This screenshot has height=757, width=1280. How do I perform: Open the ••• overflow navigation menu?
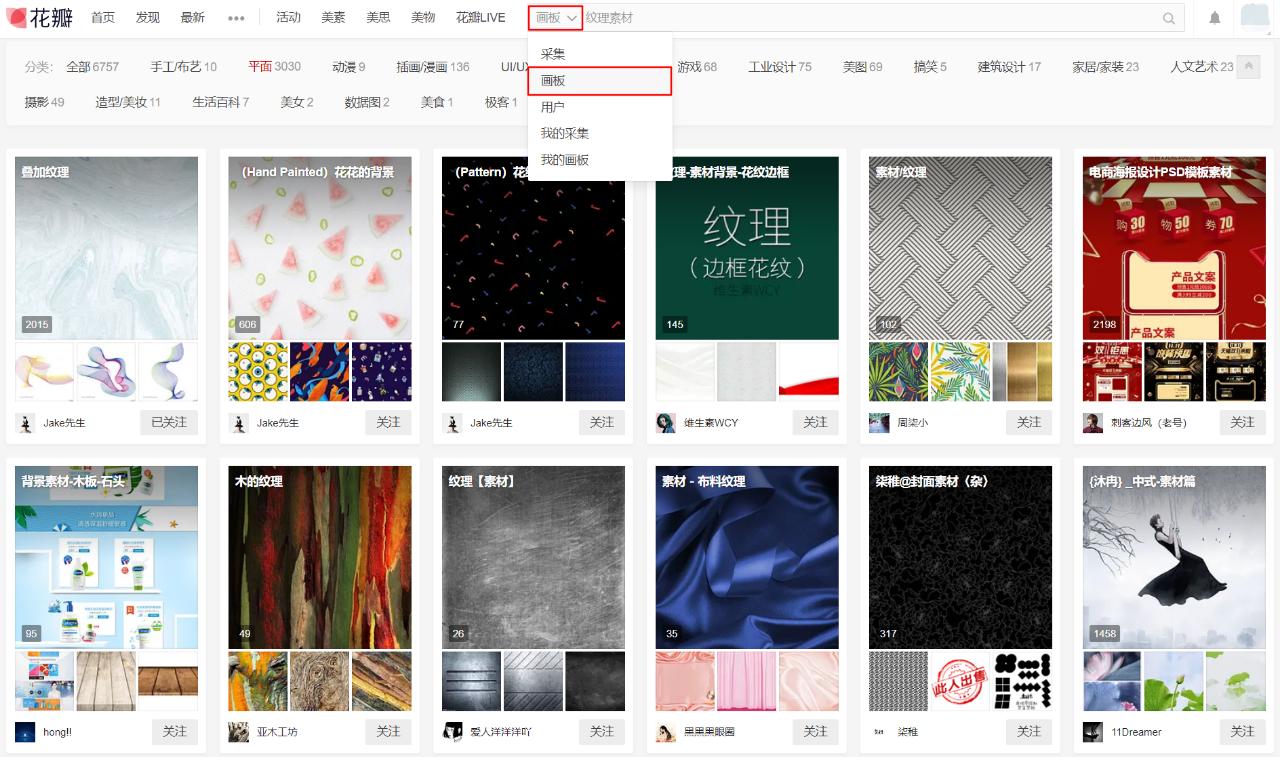point(237,17)
